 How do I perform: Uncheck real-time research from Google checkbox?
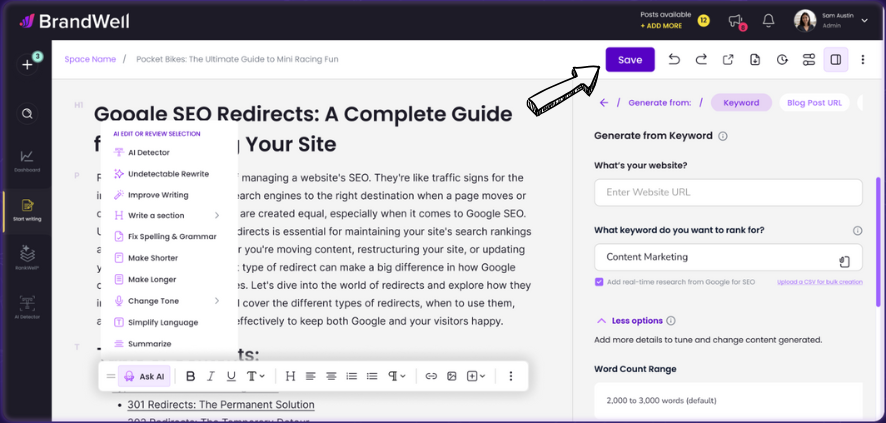point(599,282)
